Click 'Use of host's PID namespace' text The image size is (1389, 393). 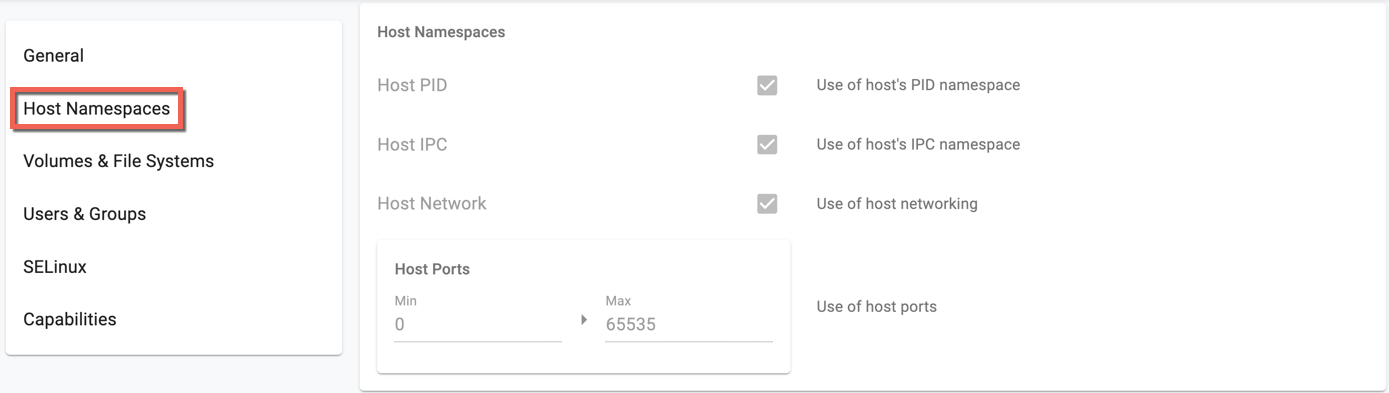pyautogui.click(x=918, y=85)
